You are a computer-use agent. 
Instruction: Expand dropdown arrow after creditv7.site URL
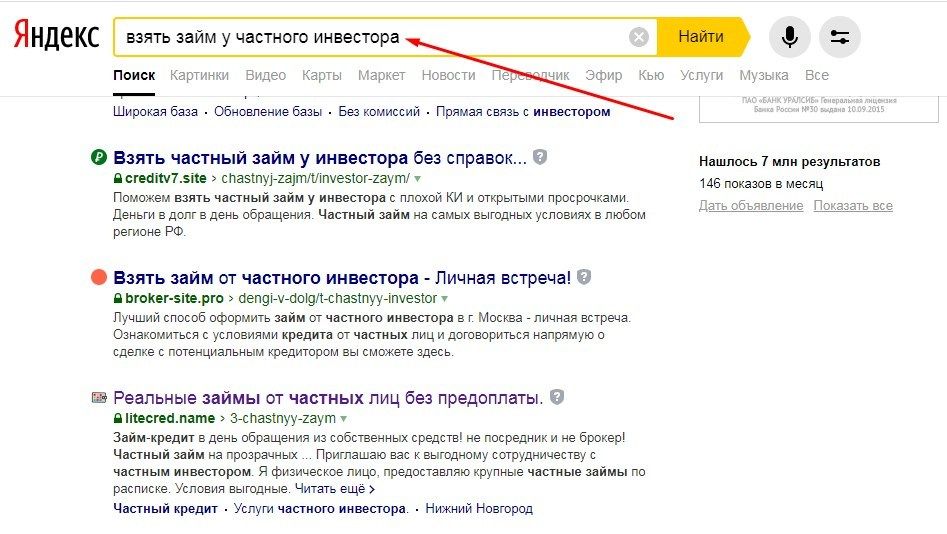click(417, 179)
